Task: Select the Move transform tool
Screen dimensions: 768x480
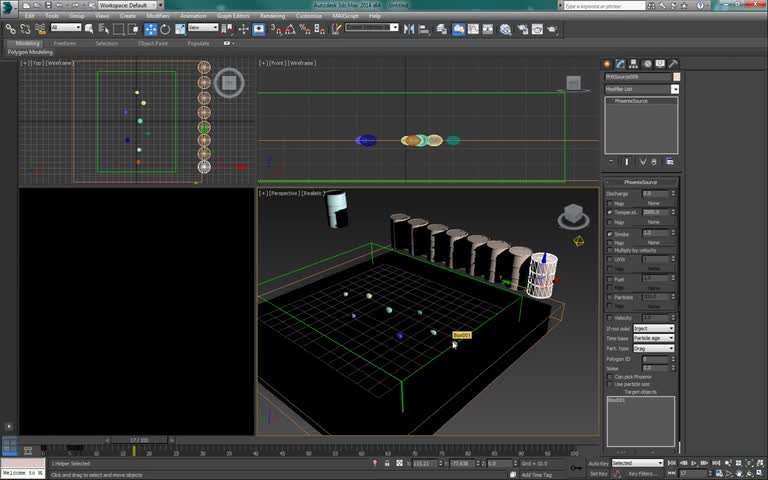Action: (151, 29)
